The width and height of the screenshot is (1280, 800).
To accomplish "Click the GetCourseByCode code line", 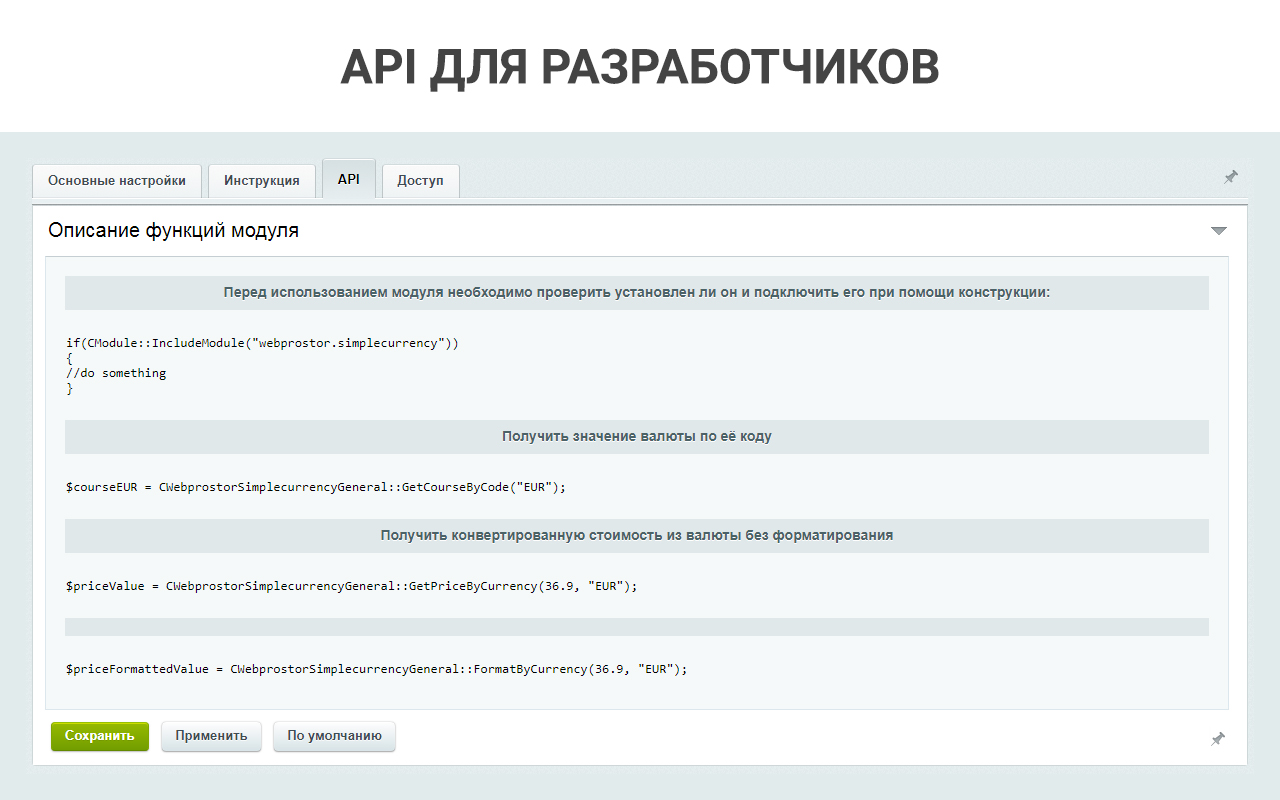I will [316, 487].
